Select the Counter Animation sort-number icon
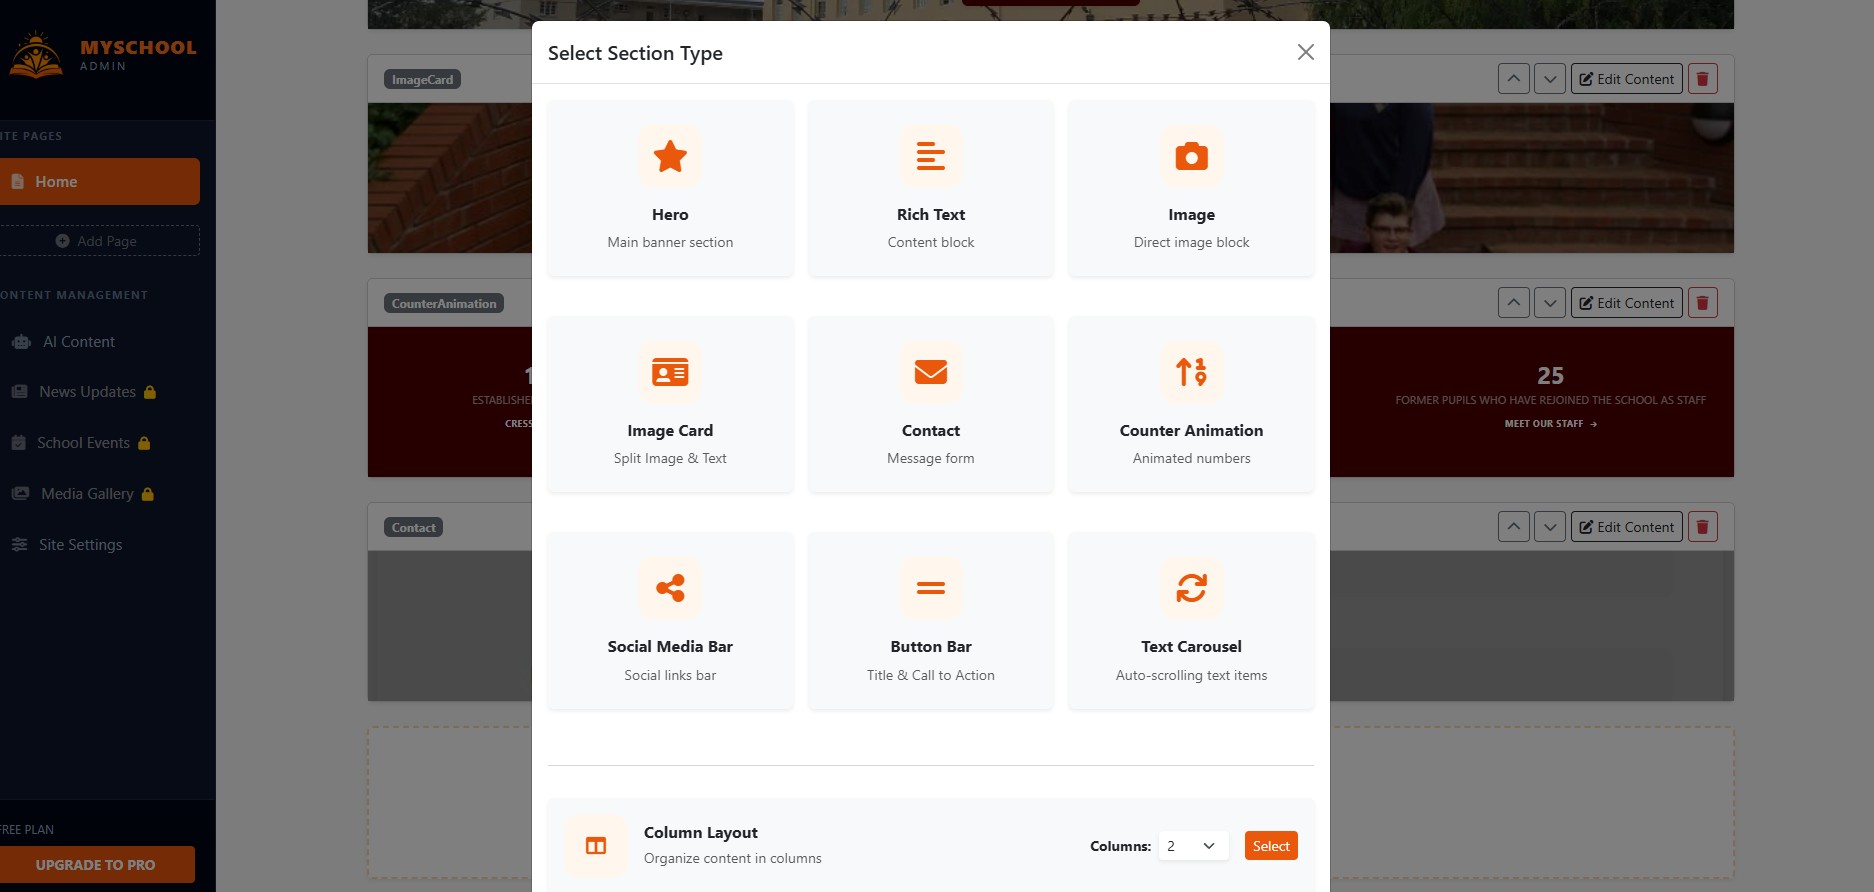 pyautogui.click(x=1191, y=372)
